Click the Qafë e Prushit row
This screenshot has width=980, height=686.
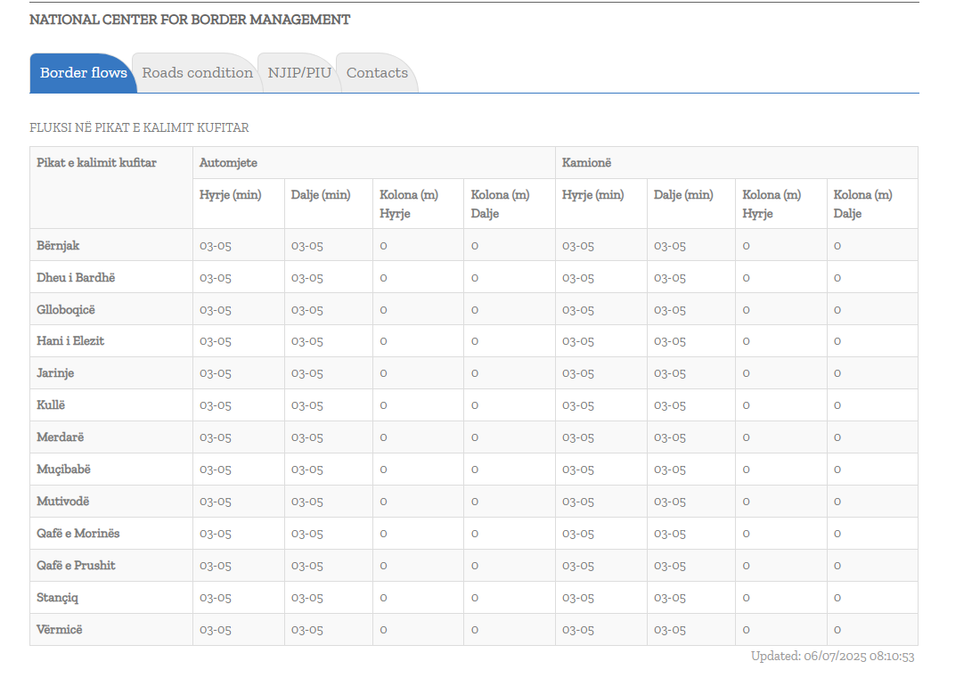click(x=76, y=565)
